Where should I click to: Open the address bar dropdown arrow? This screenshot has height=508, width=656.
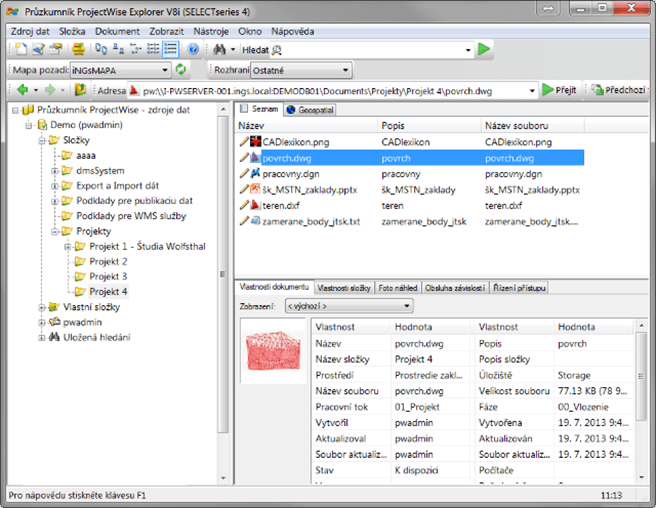click(x=532, y=91)
